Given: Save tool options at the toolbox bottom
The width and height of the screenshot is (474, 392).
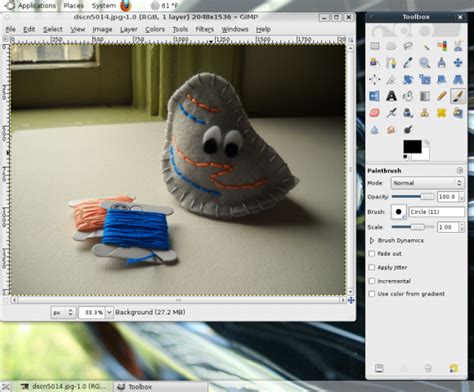Looking at the screenshot, I should coord(379,368).
